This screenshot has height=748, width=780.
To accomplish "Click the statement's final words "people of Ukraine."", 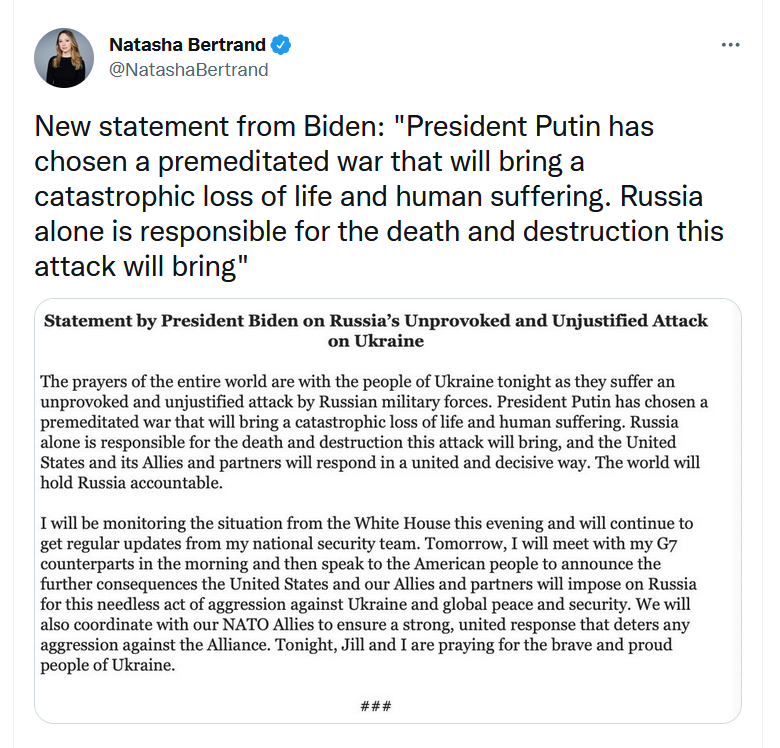I will coord(106,667).
